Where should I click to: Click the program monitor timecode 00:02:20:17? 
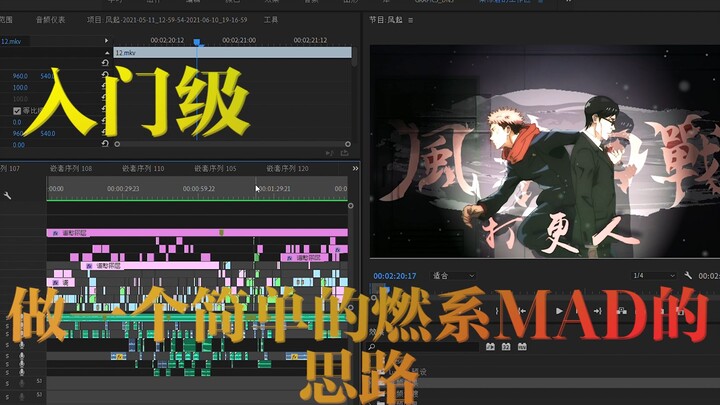[x=394, y=276]
